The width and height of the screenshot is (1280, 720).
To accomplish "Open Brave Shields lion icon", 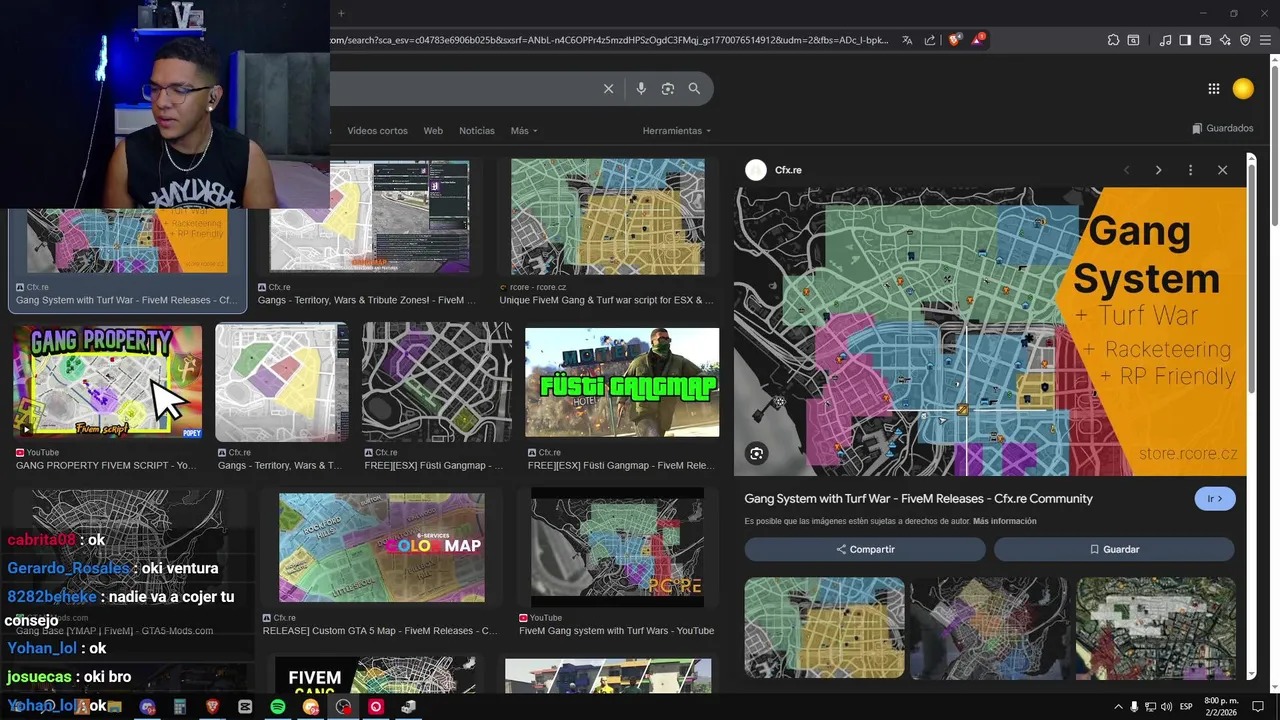I will pyautogui.click(x=954, y=40).
